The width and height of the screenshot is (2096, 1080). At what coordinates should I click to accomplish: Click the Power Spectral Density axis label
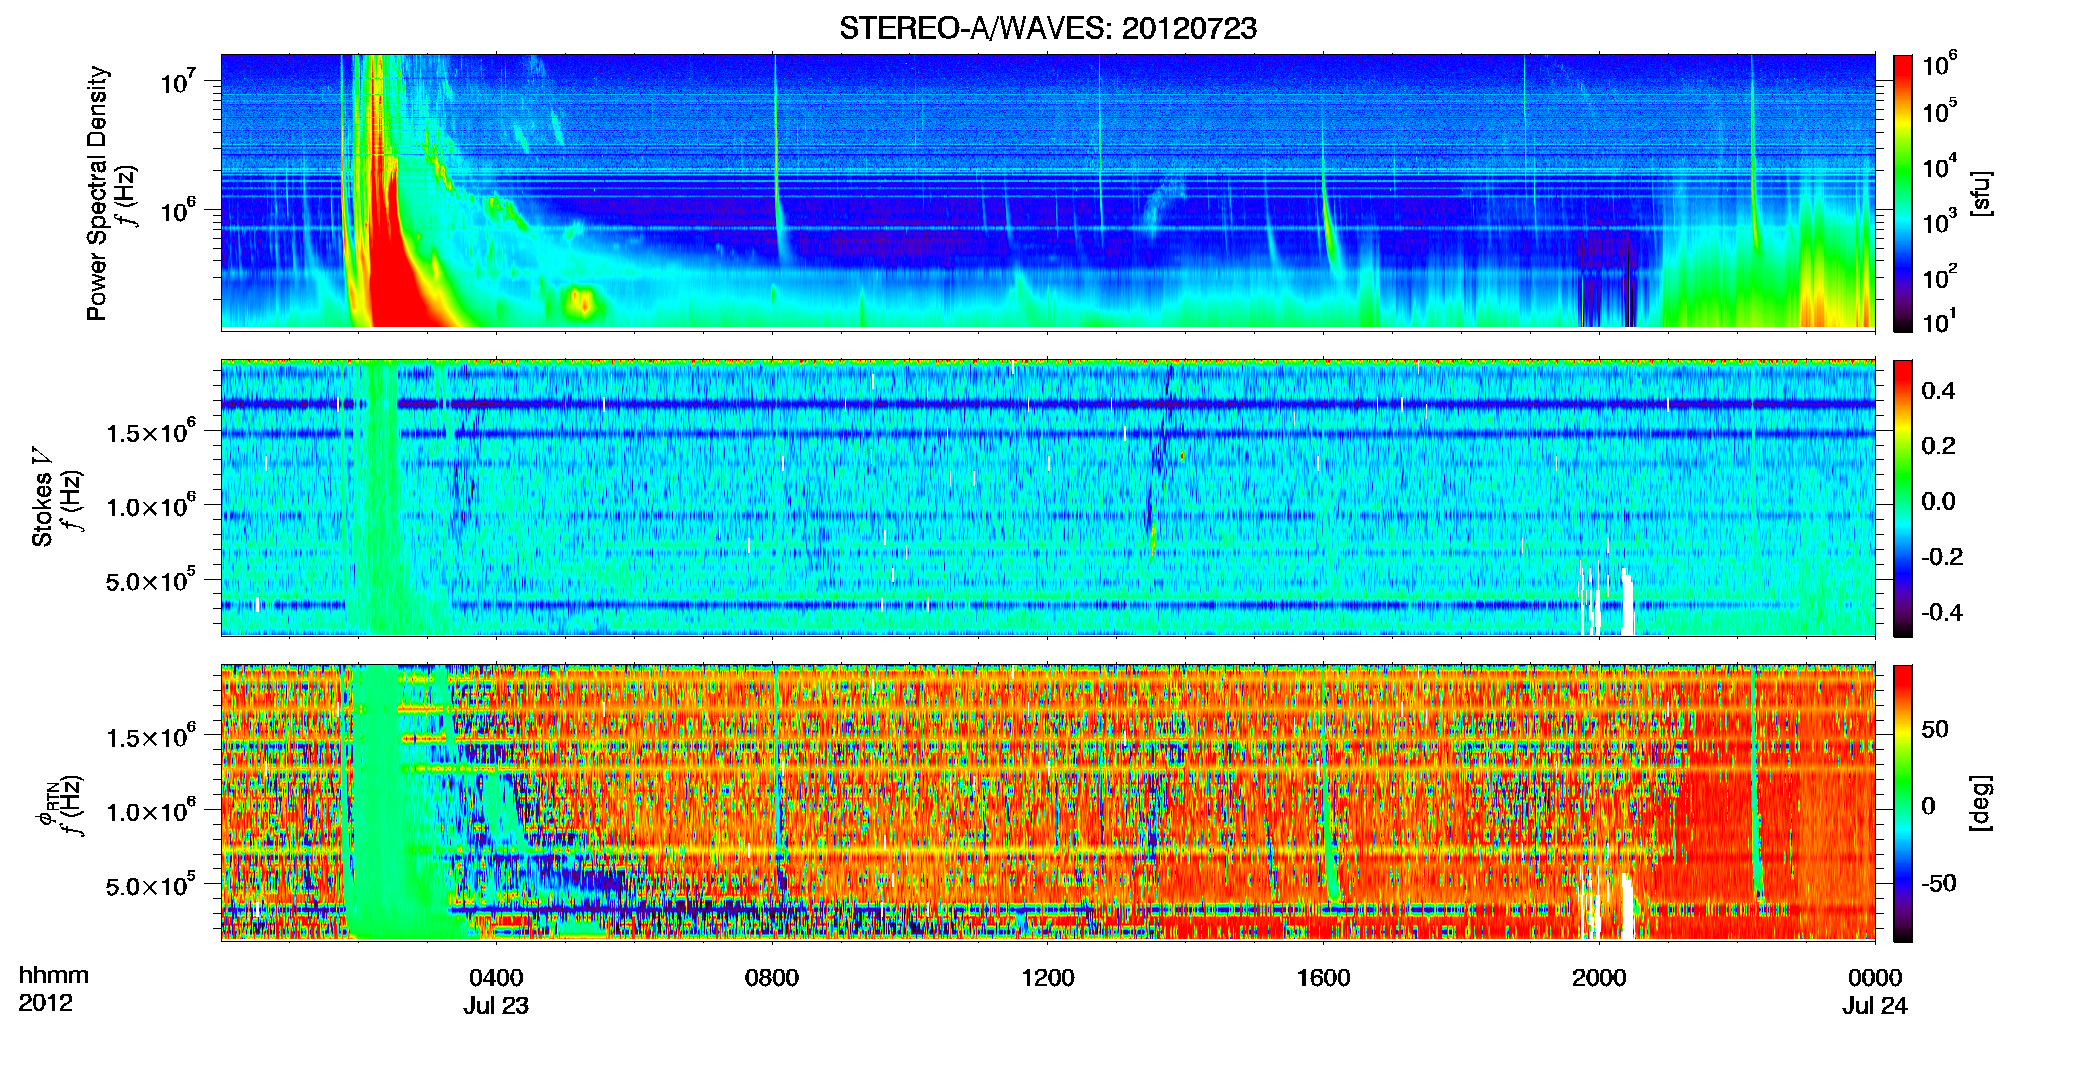point(97,193)
